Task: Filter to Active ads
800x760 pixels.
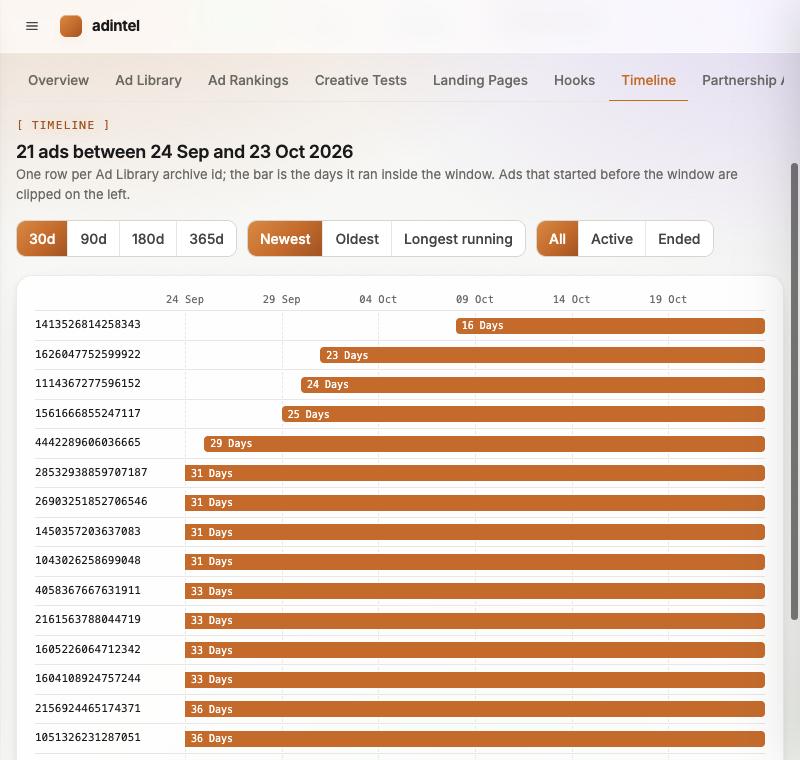Action: [612, 239]
